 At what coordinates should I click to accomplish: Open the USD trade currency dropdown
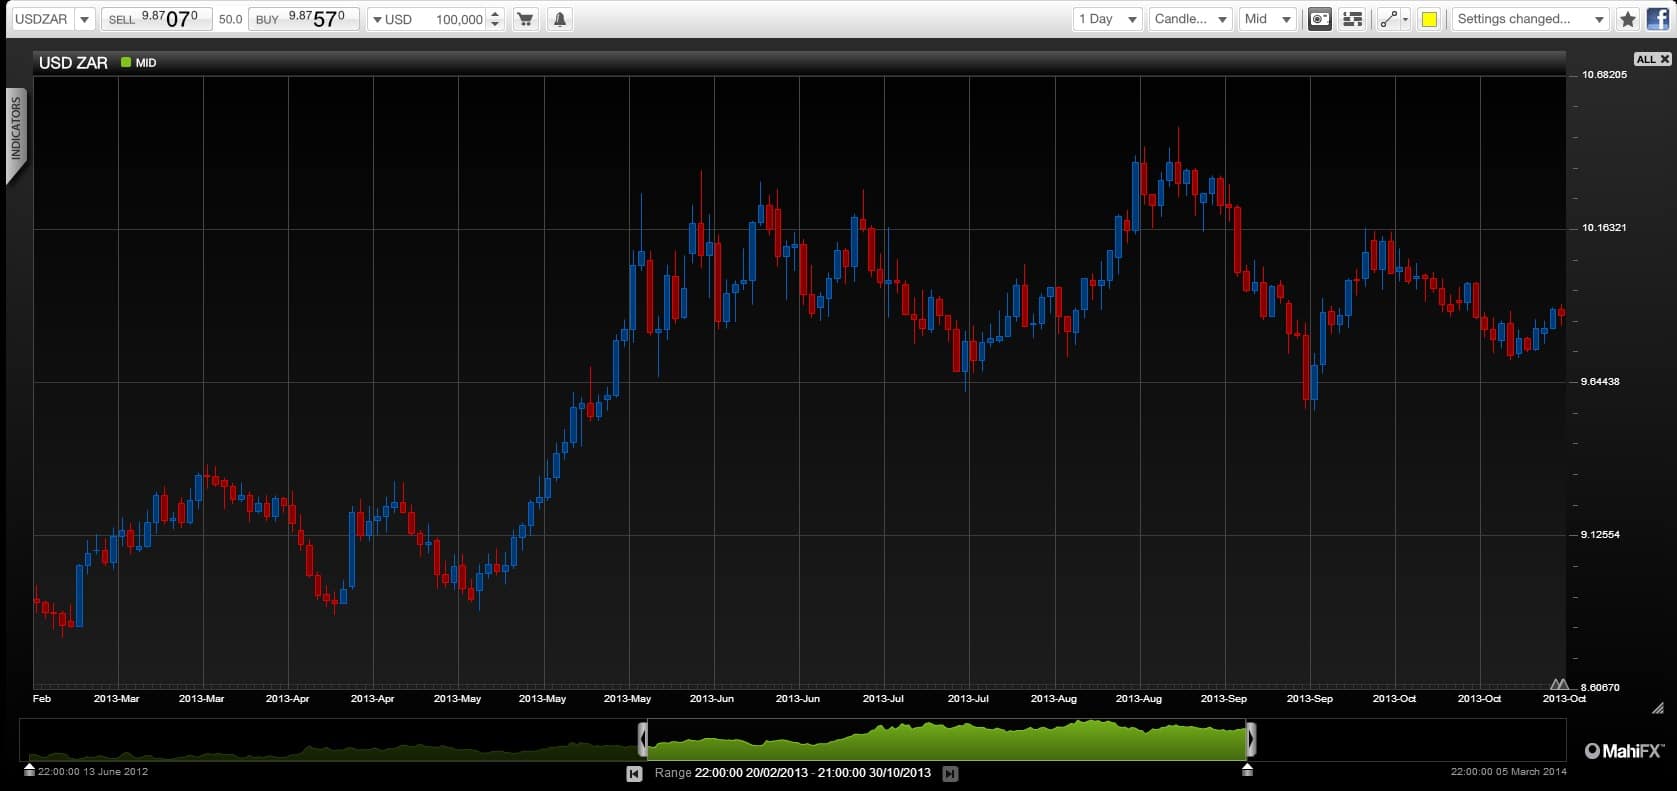click(392, 19)
